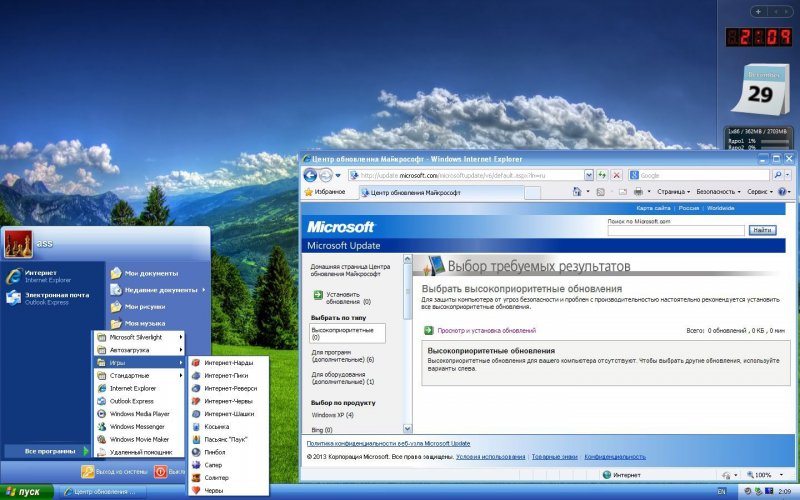This screenshot has height=500, width=800.
Task: Open Безопасность dropdown menu
Action: coord(718,192)
